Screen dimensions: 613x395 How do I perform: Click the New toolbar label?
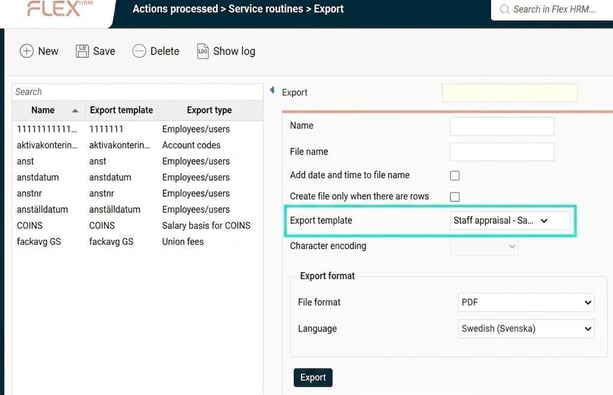tap(48, 51)
